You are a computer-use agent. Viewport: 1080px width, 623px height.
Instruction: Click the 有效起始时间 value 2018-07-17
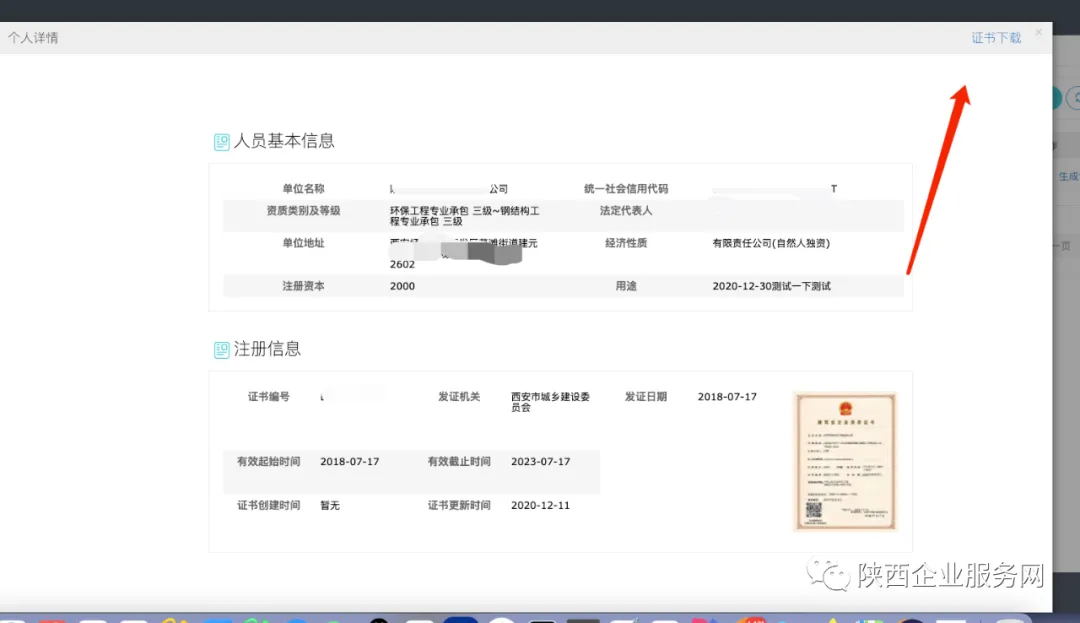(350, 461)
